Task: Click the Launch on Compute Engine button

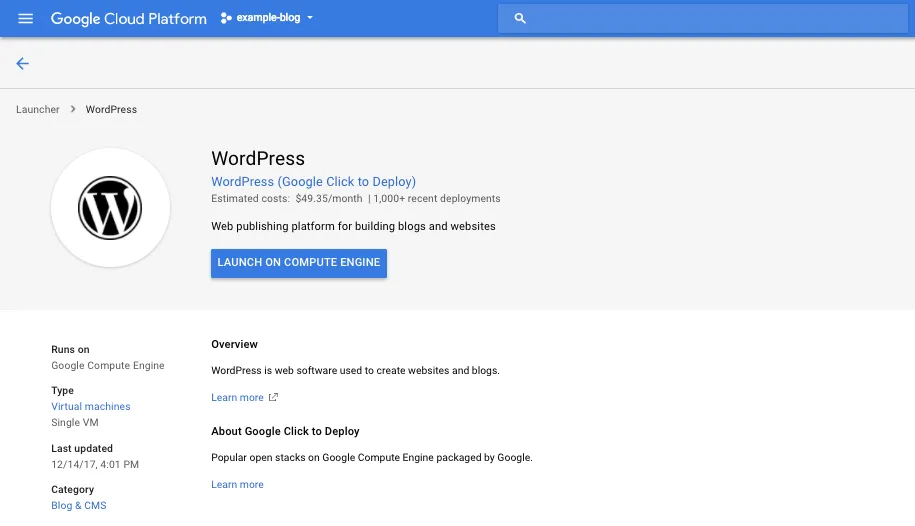Action: (299, 263)
